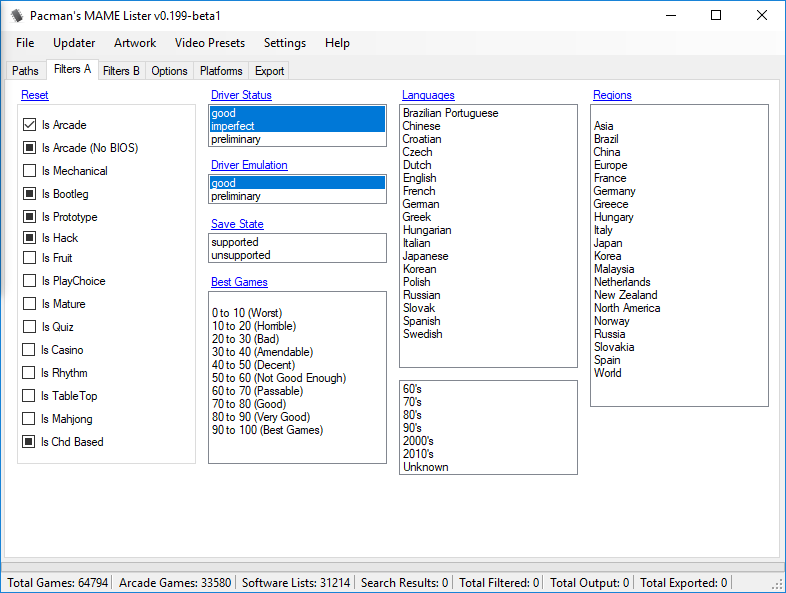Toggle the Is Chd Based checkbox
Screen dimensions: 786x593
tap(29, 441)
